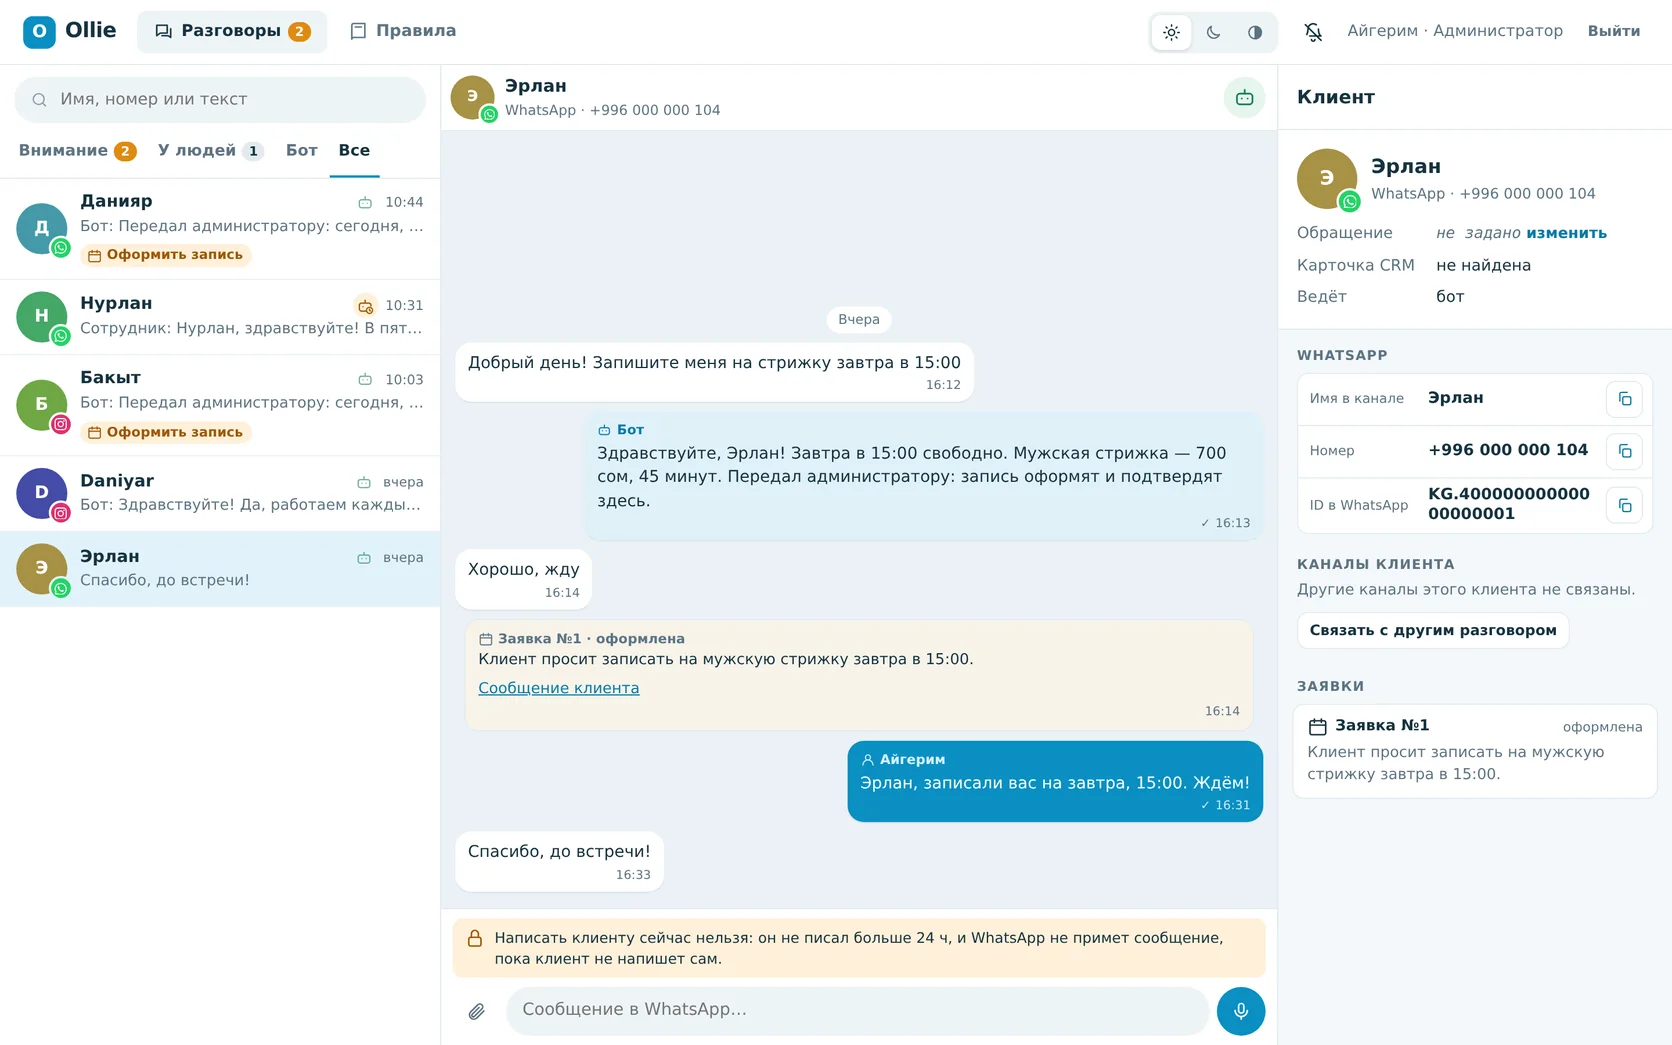Copy the WhatsApp ID value
The width and height of the screenshot is (1672, 1045).
point(1624,505)
